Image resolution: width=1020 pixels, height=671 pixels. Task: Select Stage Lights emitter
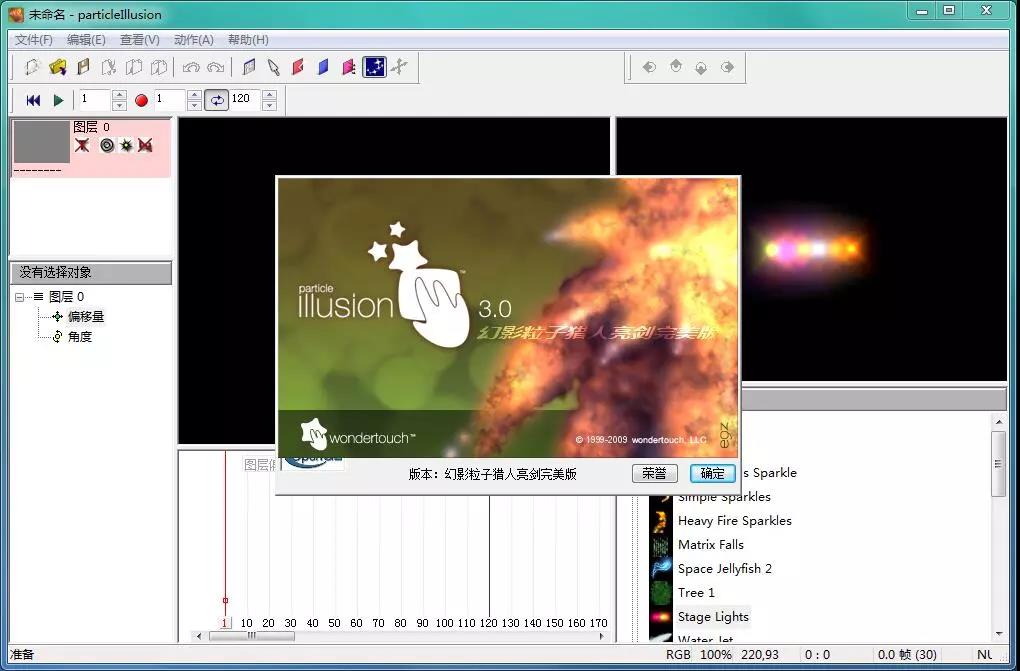713,617
